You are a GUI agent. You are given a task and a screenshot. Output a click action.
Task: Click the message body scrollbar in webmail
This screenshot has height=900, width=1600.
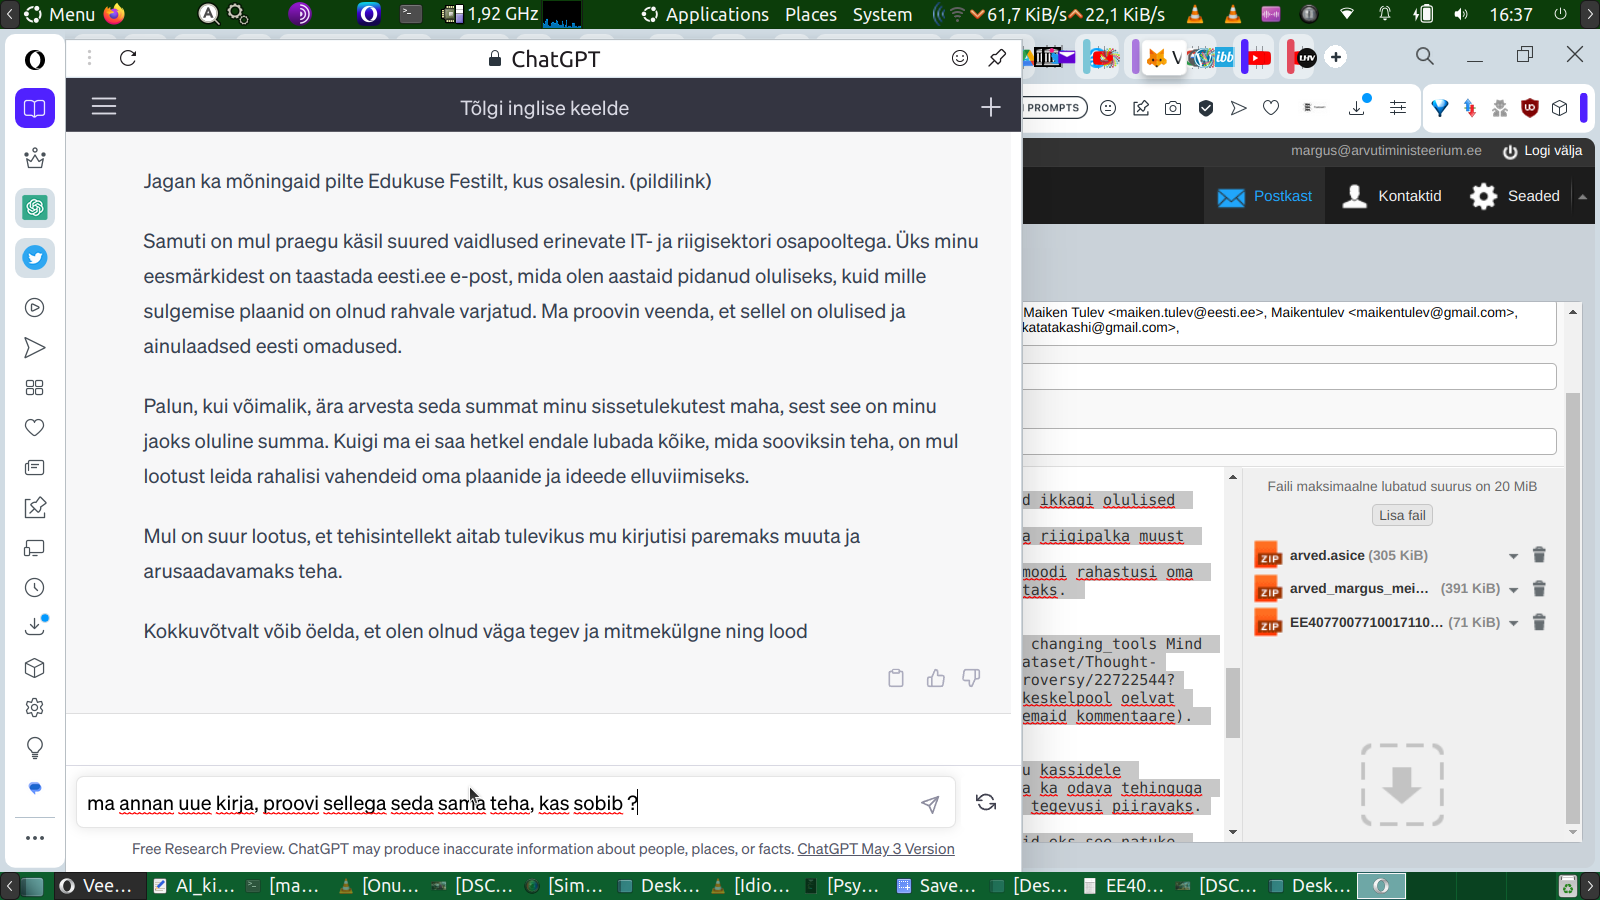[1233, 702]
